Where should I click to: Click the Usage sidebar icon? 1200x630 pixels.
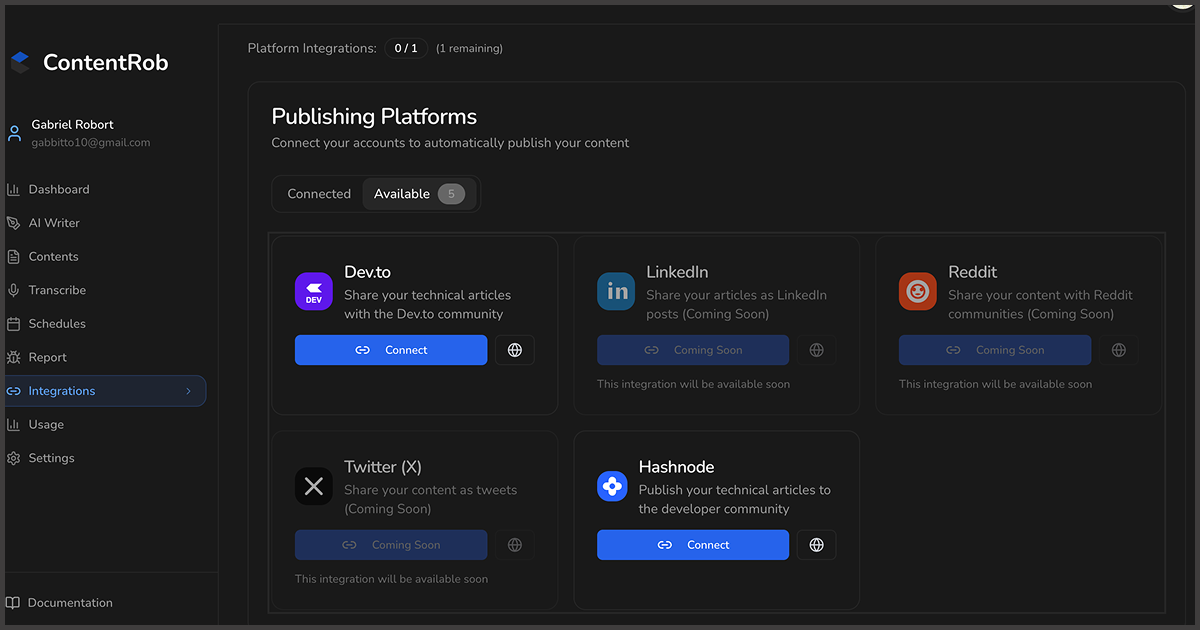[15, 424]
